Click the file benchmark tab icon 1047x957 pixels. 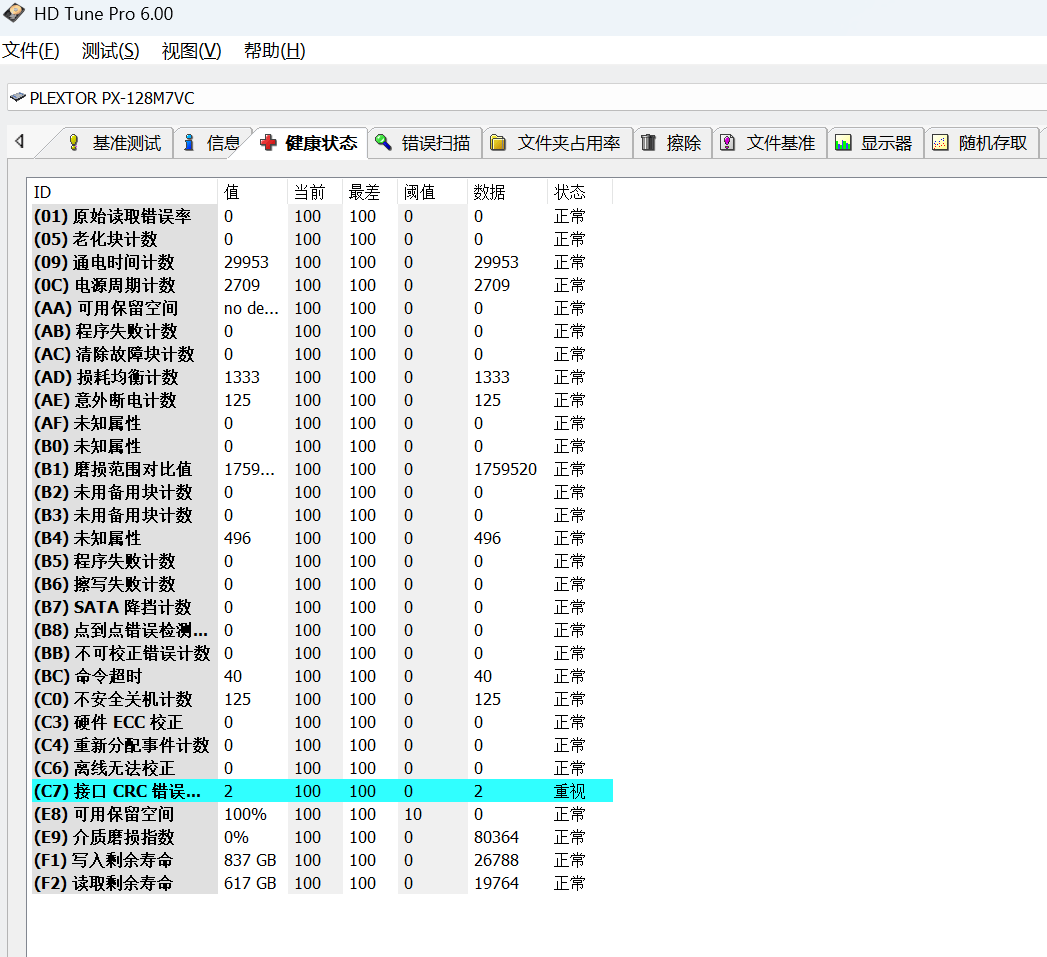click(x=728, y=142)
